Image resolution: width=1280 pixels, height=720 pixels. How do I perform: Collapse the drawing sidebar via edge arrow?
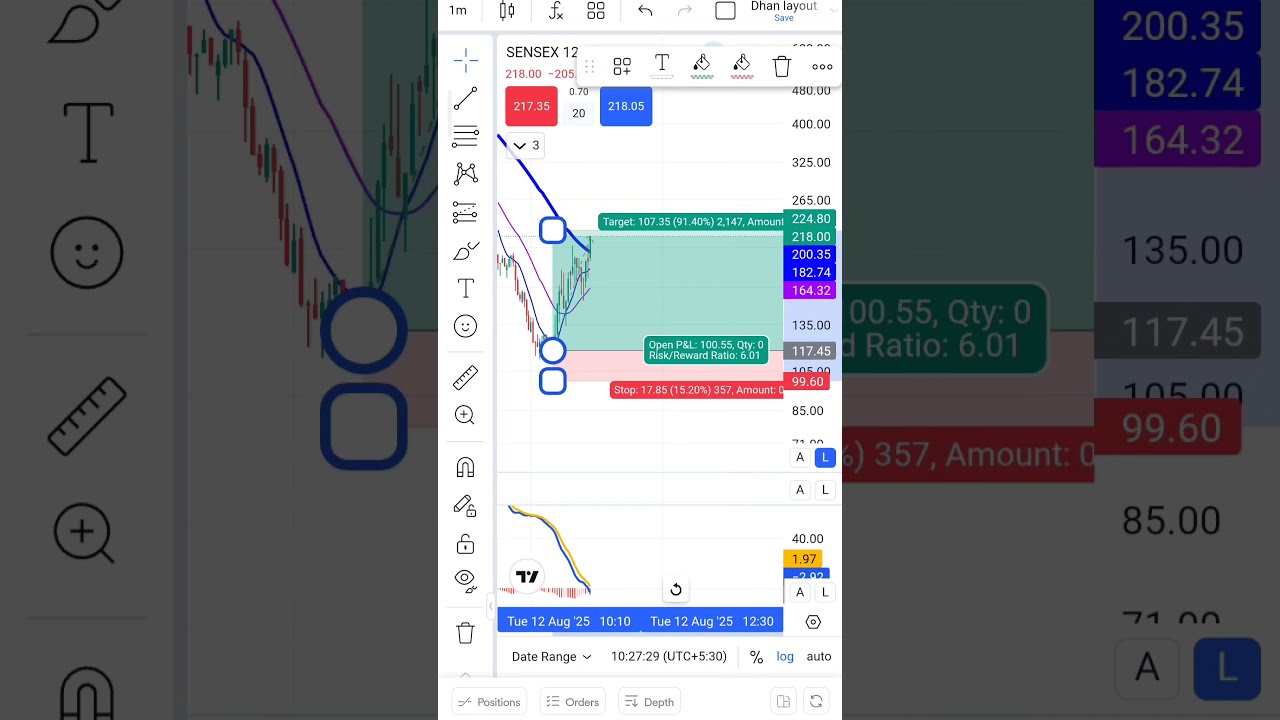click(490, 606)
